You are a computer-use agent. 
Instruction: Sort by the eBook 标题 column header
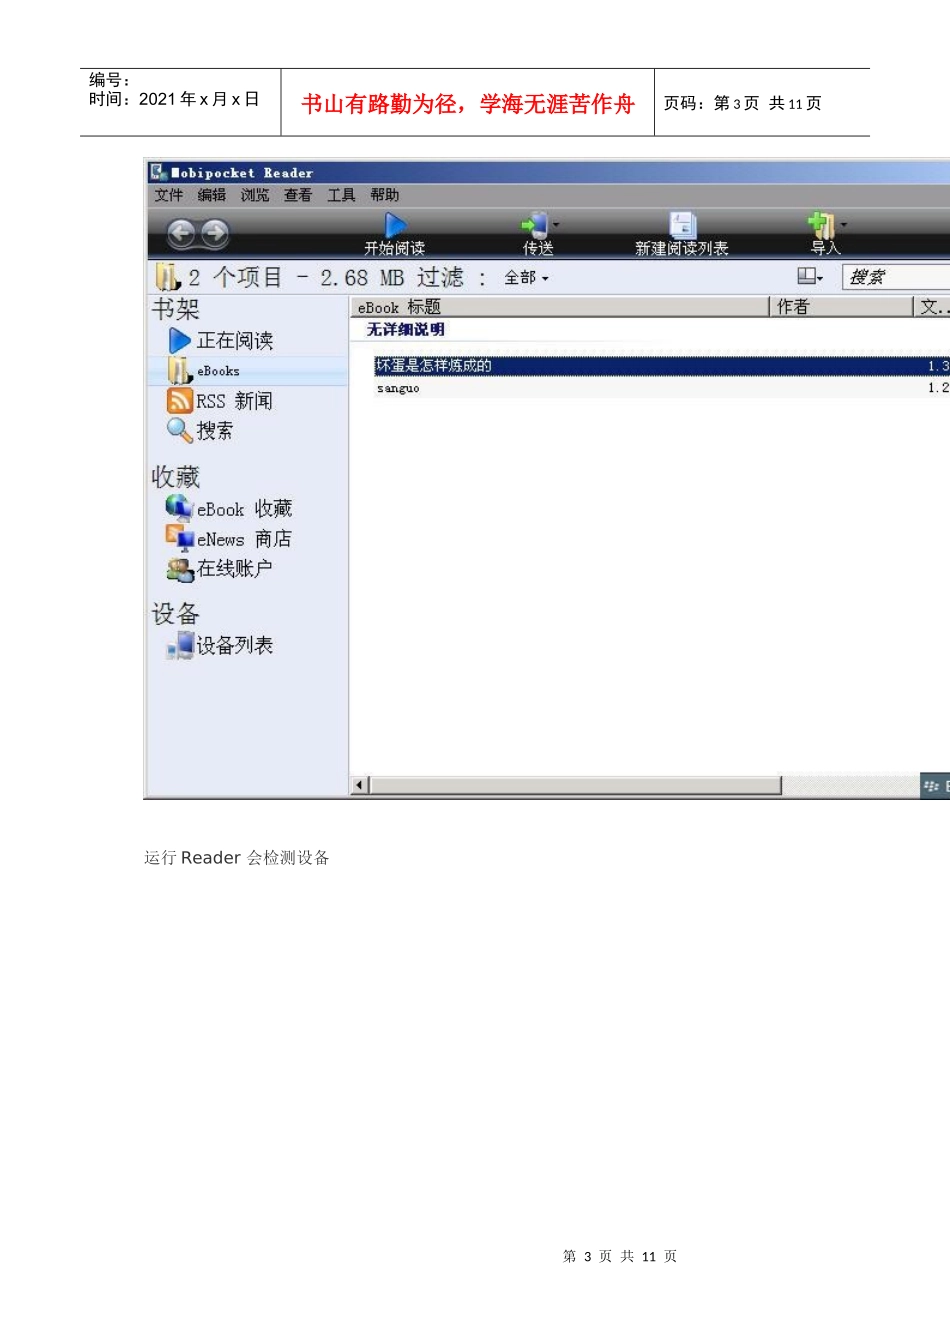[559, 307]
